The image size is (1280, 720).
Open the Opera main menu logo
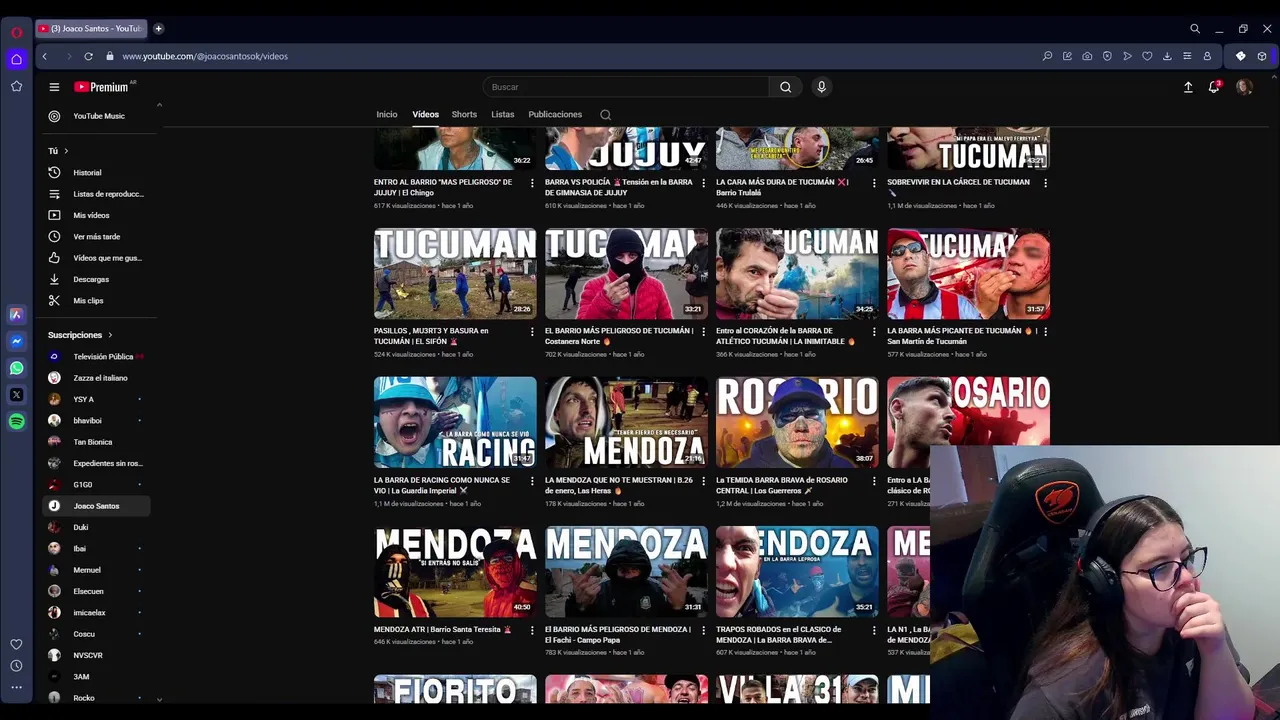pyautogui.click(x=16, y=32)
